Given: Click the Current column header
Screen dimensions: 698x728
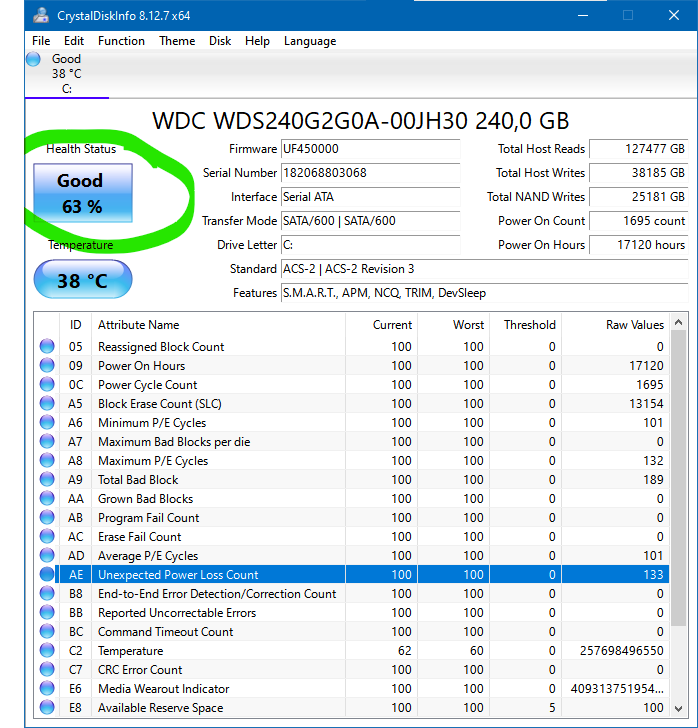Looking at the screenshot, I should pos(381,325).
